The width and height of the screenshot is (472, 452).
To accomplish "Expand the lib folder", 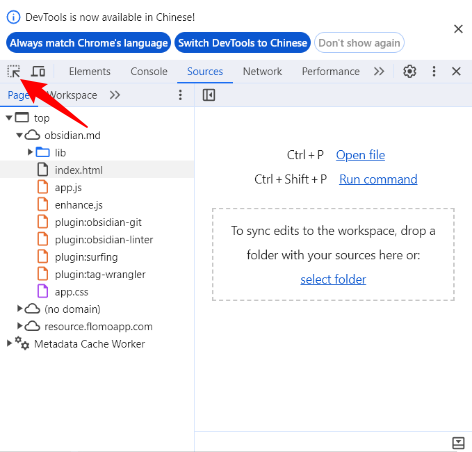I will pos(30,152).
